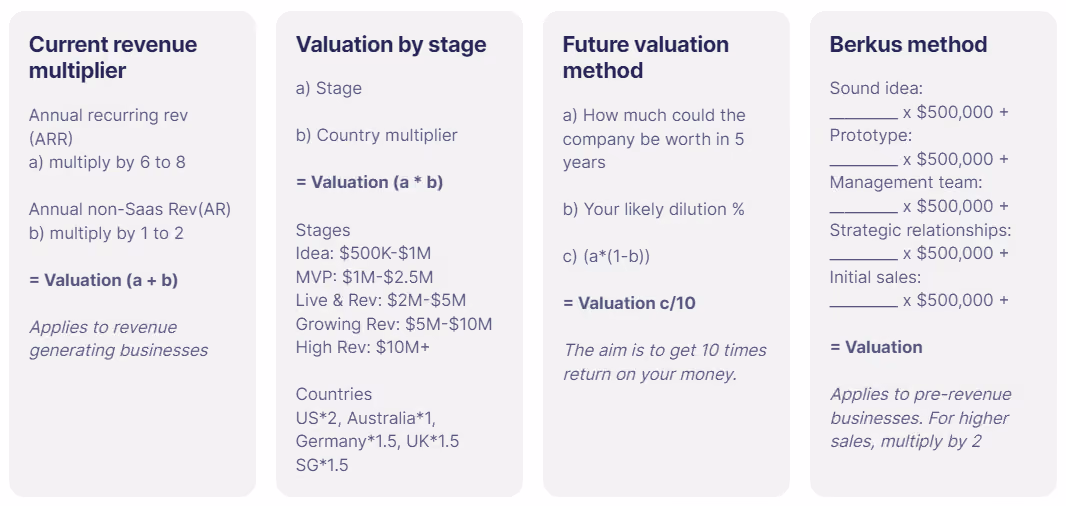Click the Initial sales blank field
1066x506 pixels.
[x=863, y=301]
